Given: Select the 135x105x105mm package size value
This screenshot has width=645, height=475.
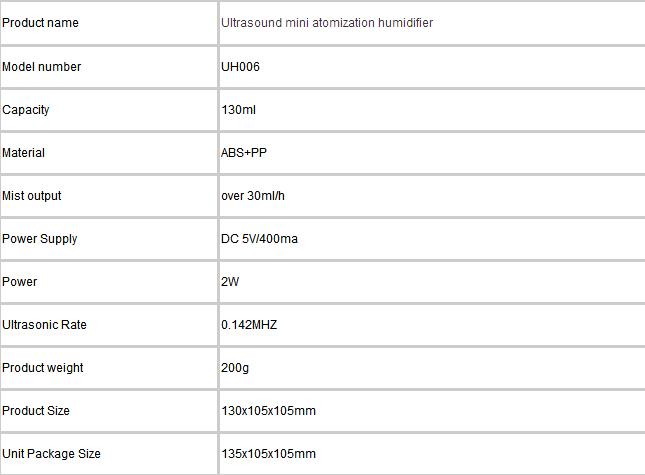Looking at the screenshot, I should (x=269, y=454).
